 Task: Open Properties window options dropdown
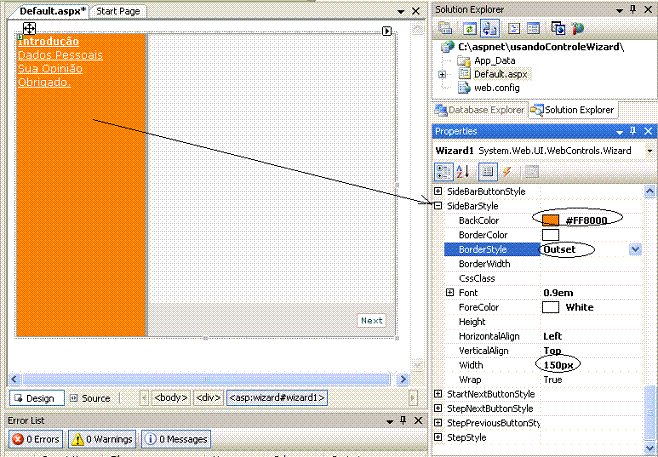pyautogui.click(x=619, y=132)
